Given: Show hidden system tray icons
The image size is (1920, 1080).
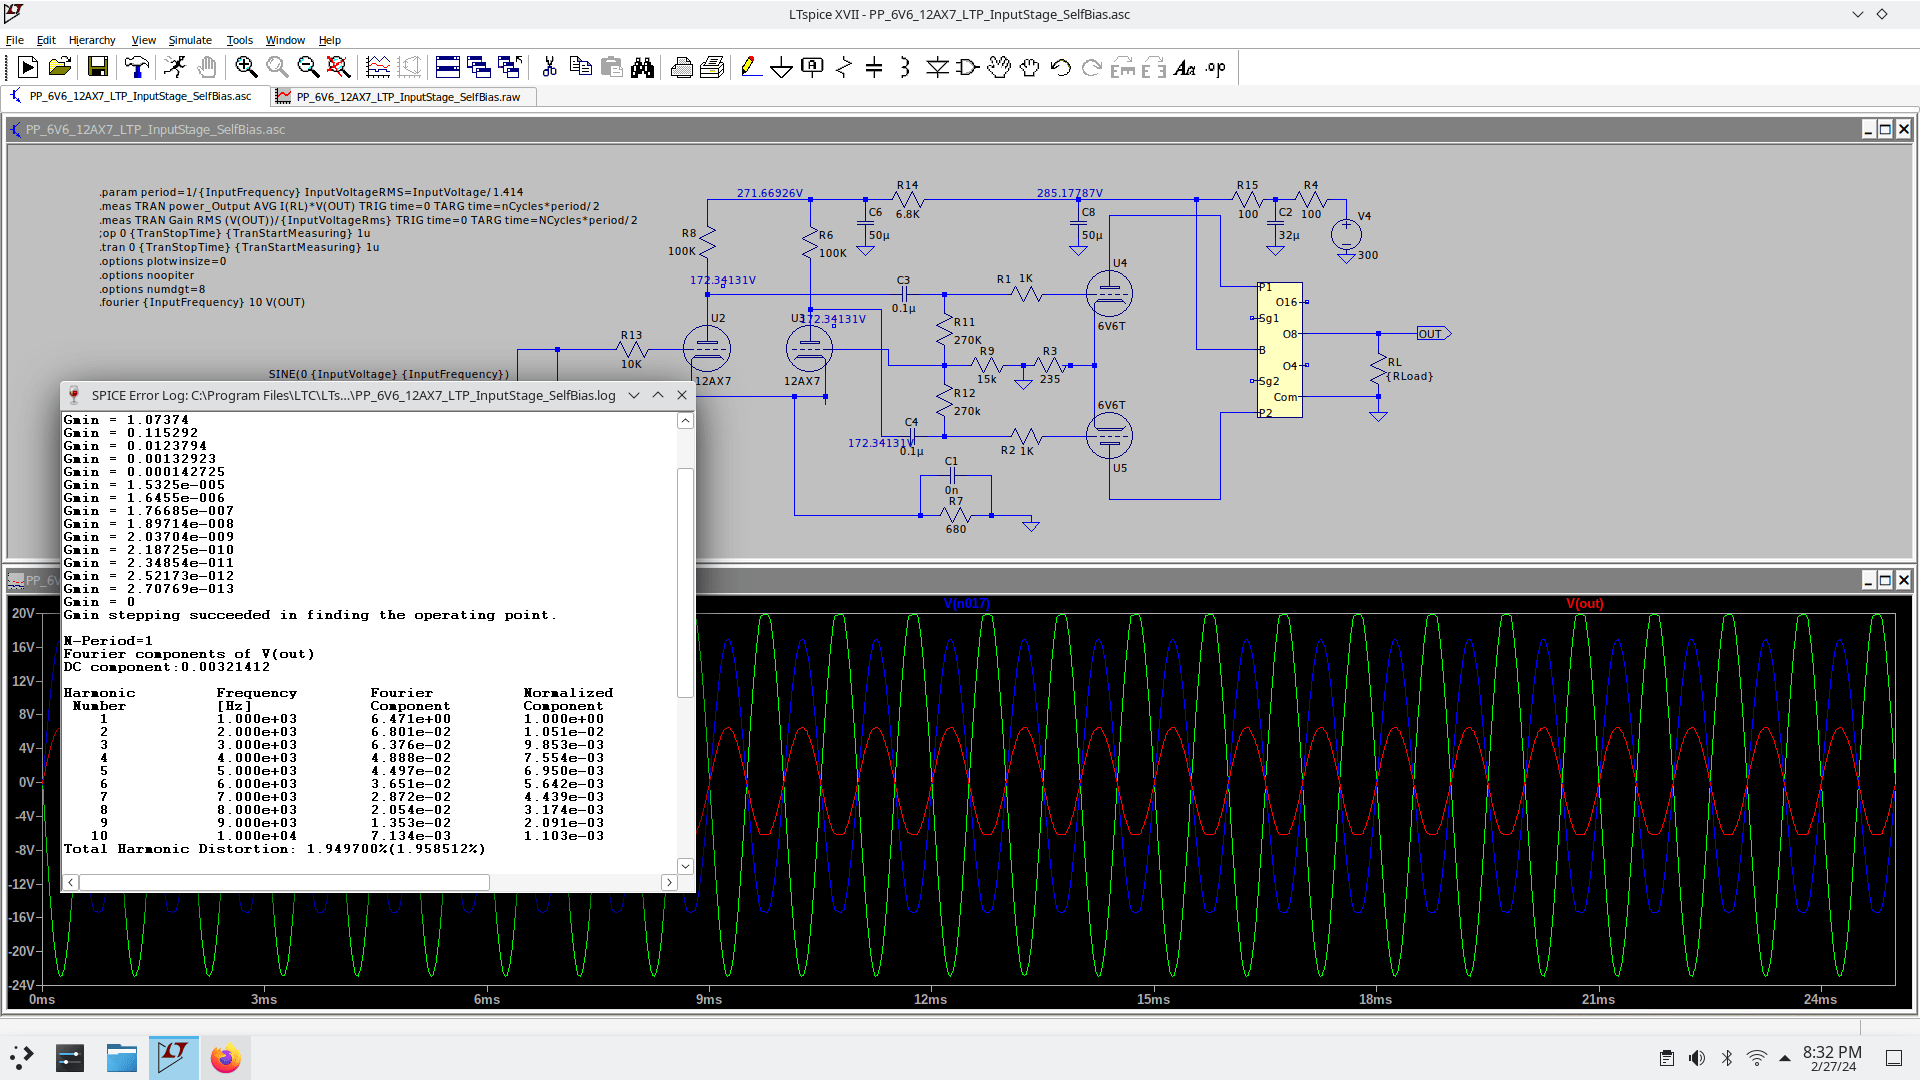Looking at the screenshot, I should click(x=1785, y=1058).
